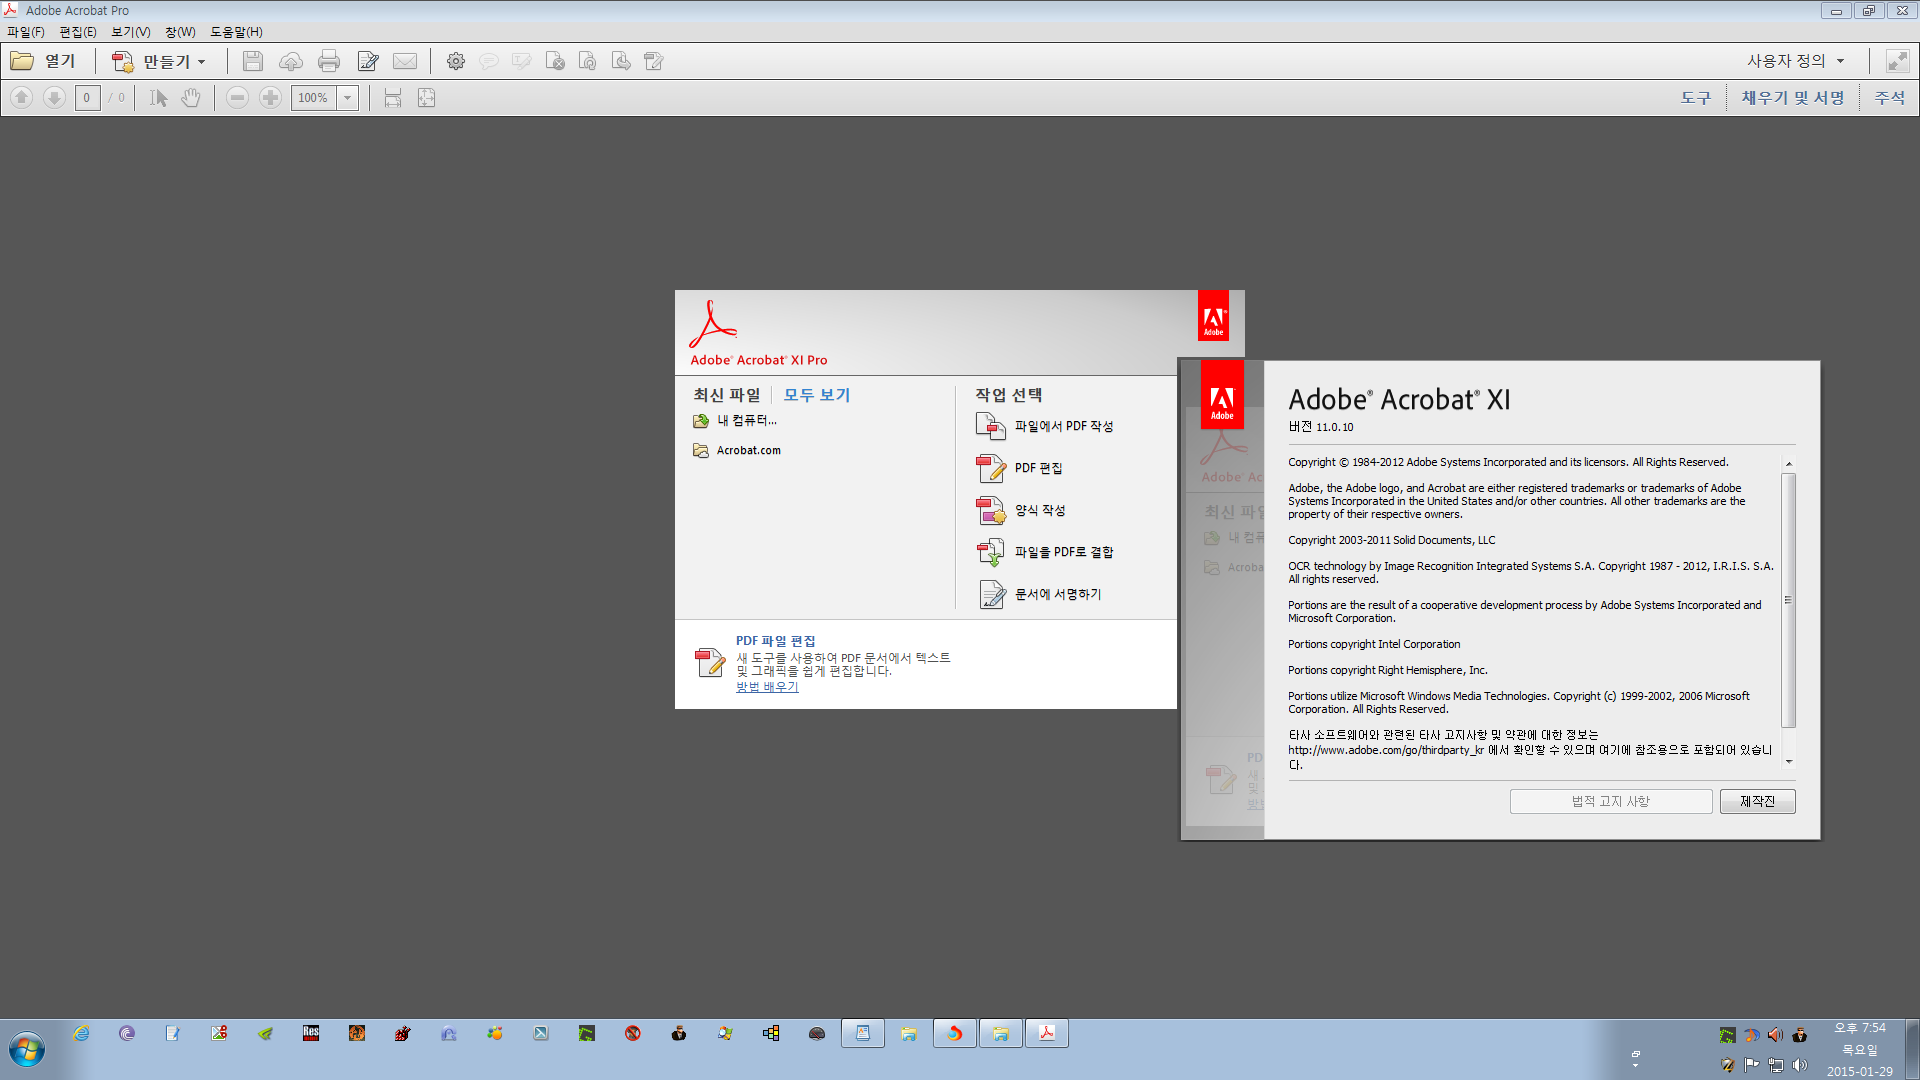Click the 모두 보기 link
Viewport: 1920px width, 1080px height.
(x=817, y=395)
